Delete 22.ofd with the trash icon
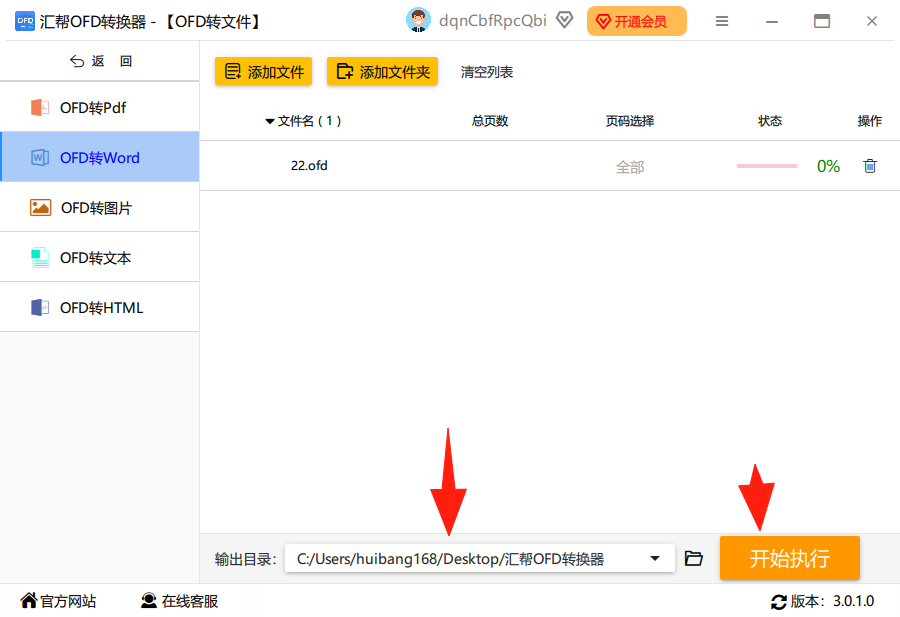 coord(870,166)
